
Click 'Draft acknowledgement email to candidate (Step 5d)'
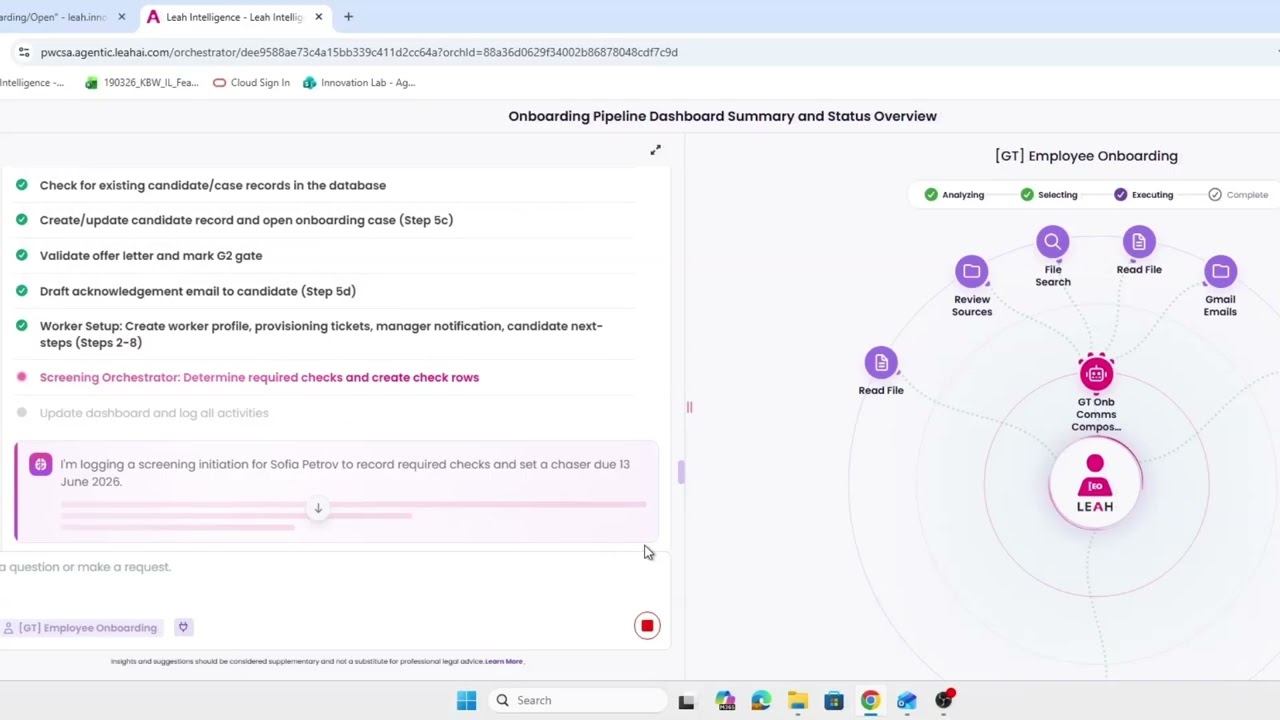click(x=198, y=291)
